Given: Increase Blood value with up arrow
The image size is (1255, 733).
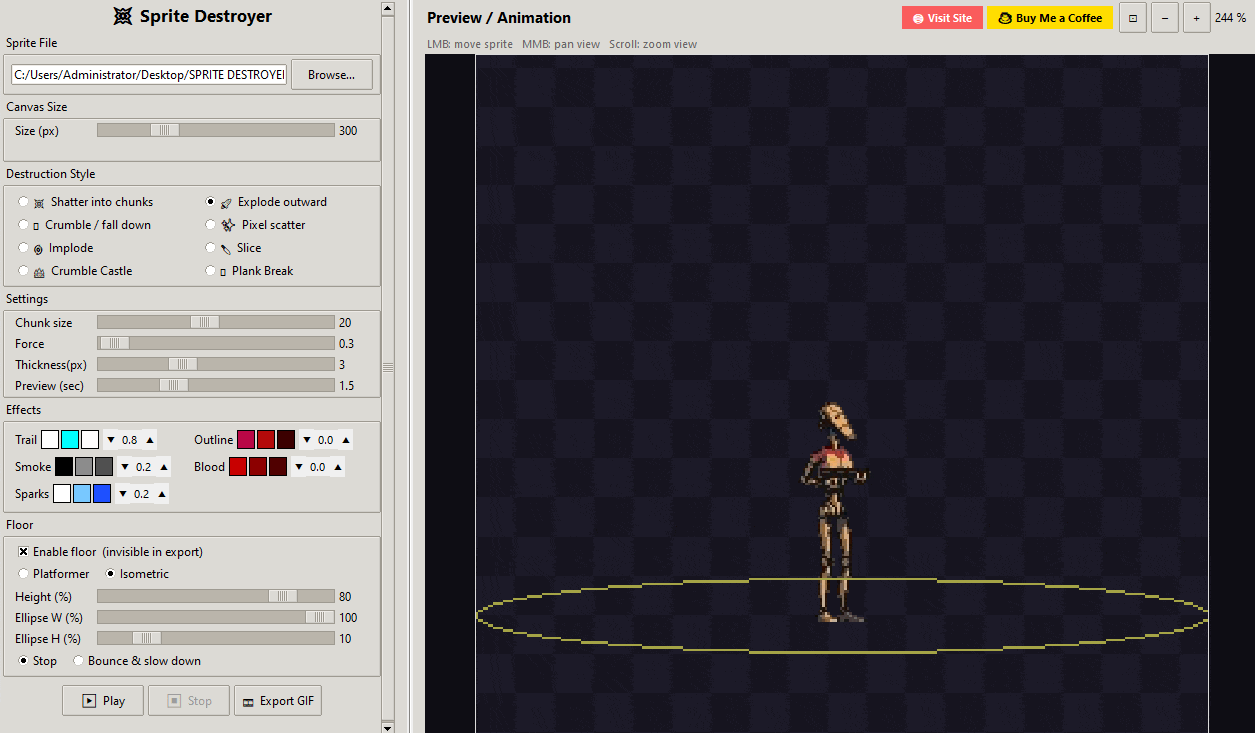Looking at the screenshot, I should pos(338,467).
